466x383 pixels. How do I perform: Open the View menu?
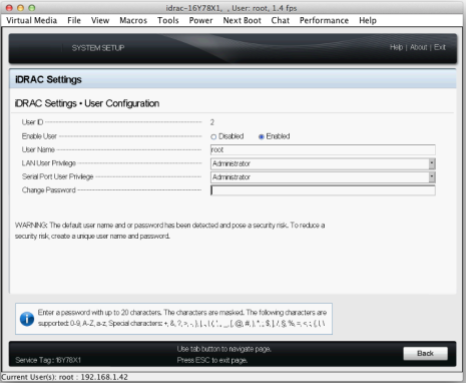tap(100, 21)
